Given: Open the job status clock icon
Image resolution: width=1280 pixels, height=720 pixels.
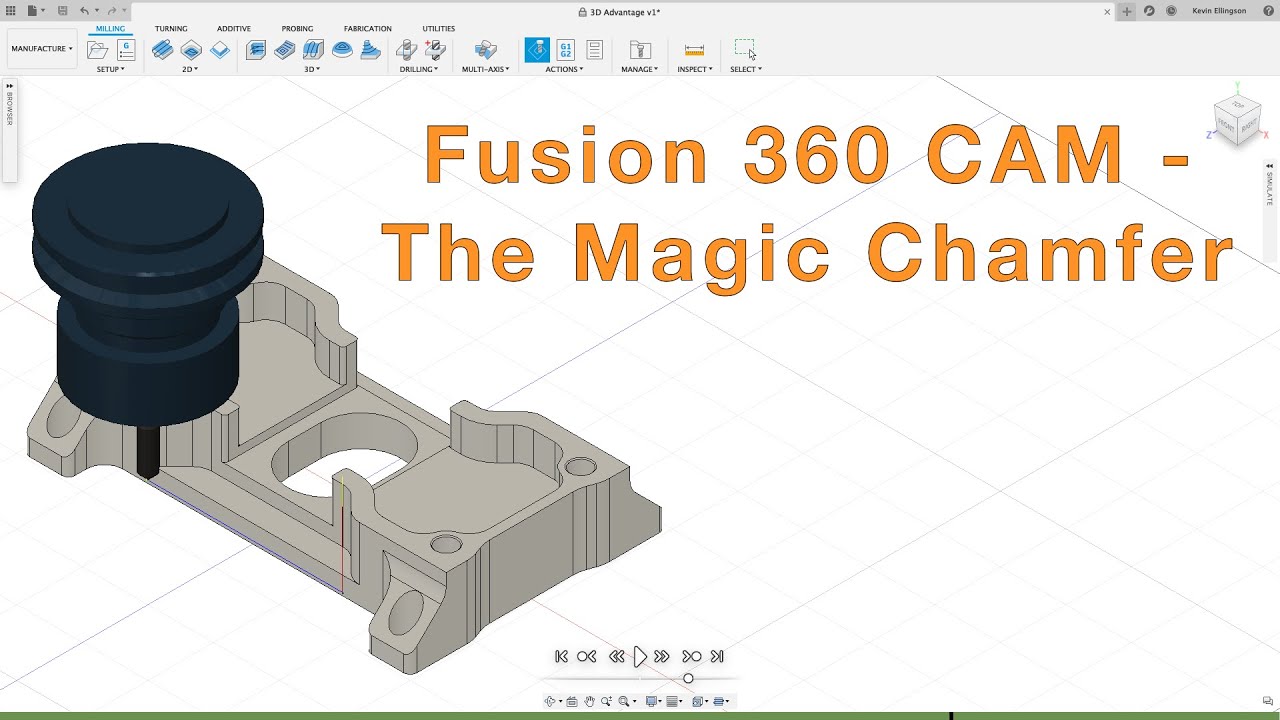Looking at the screenshot, I should tap(1171, 11).
